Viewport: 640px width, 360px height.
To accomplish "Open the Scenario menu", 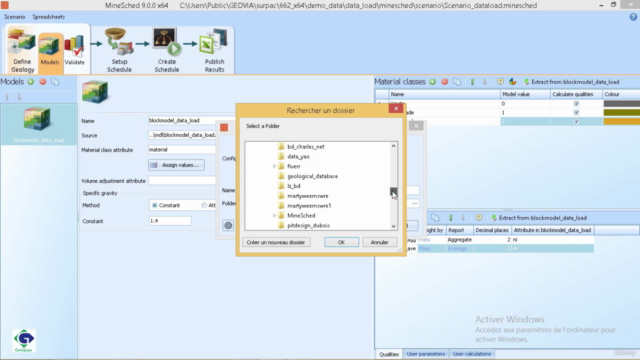I will [15, 17].
